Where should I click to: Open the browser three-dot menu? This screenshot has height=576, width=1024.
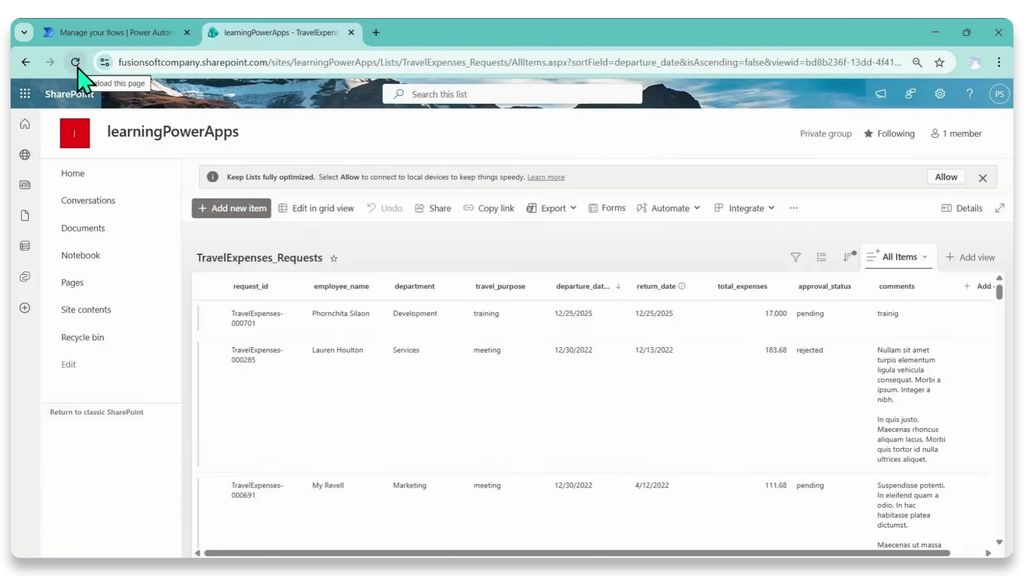pyautogui.click(x=999, y=62)
